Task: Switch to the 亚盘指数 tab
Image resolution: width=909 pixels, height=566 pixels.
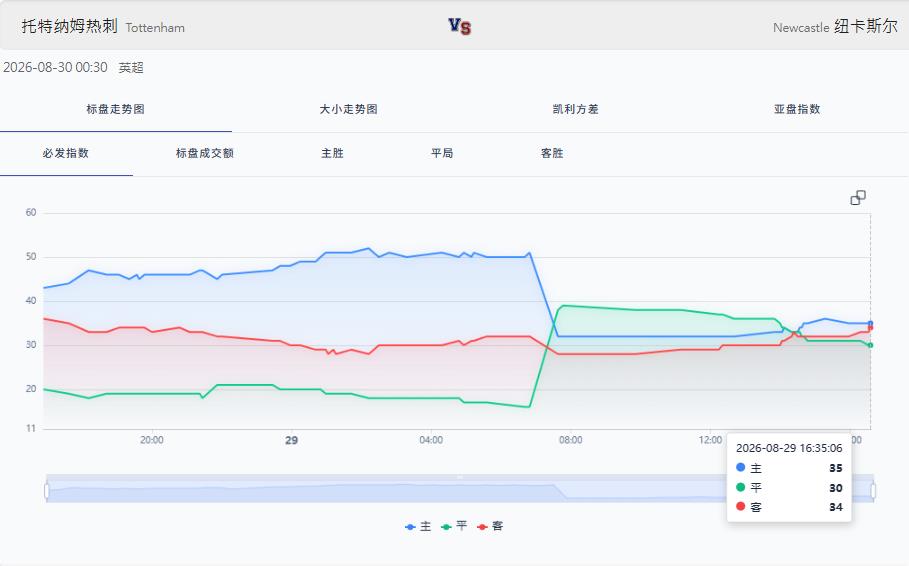Action: coord(797,109)
